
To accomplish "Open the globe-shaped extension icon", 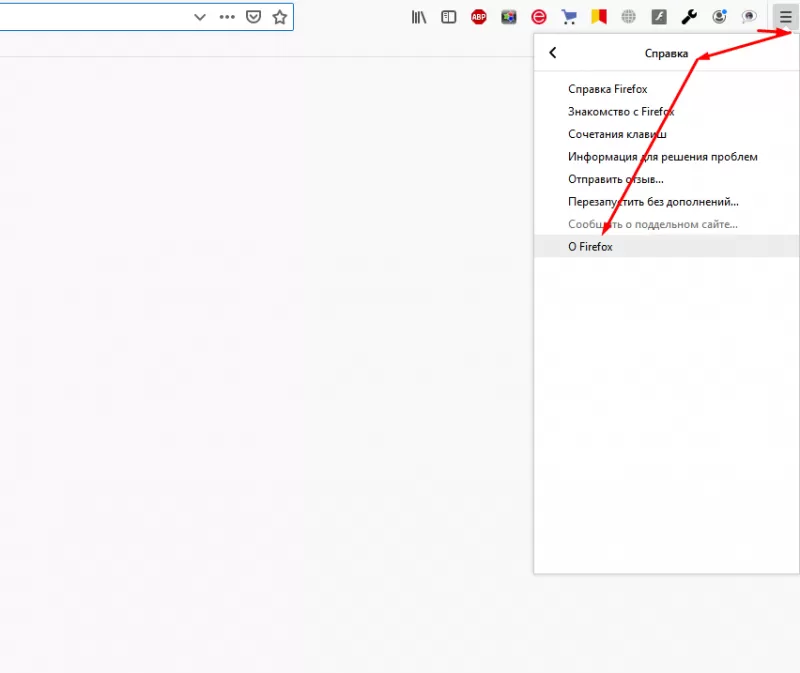I will (x=628, y=17).
